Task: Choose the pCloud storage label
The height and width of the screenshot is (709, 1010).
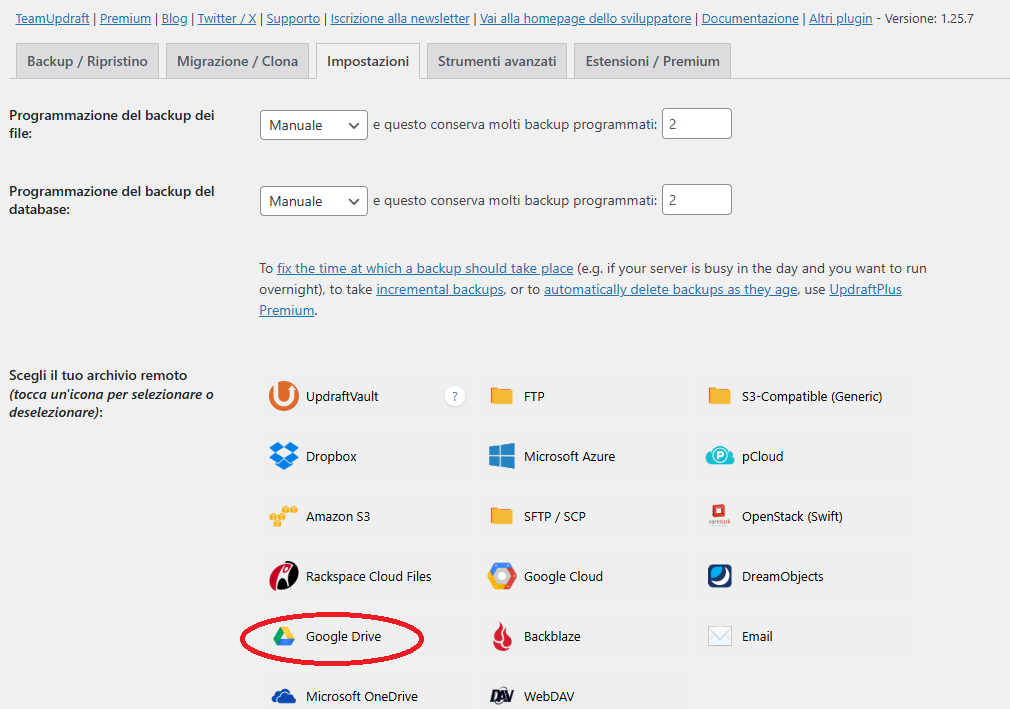Action: coord(763,457)
